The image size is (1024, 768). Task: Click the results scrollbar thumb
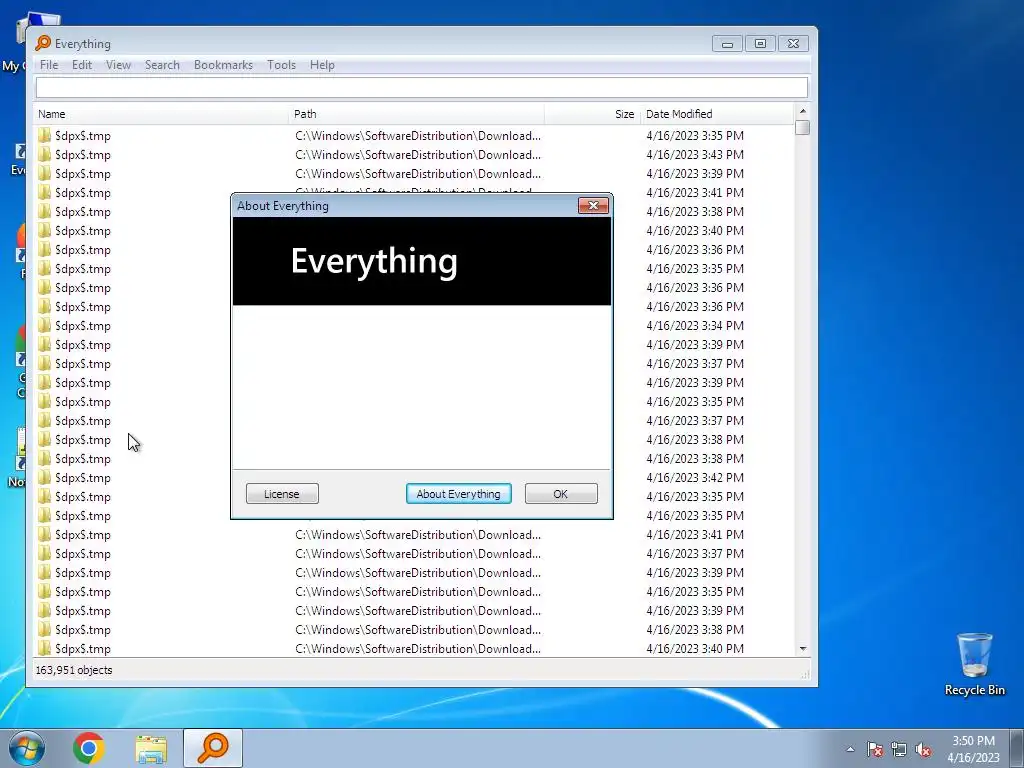(803, 127)
